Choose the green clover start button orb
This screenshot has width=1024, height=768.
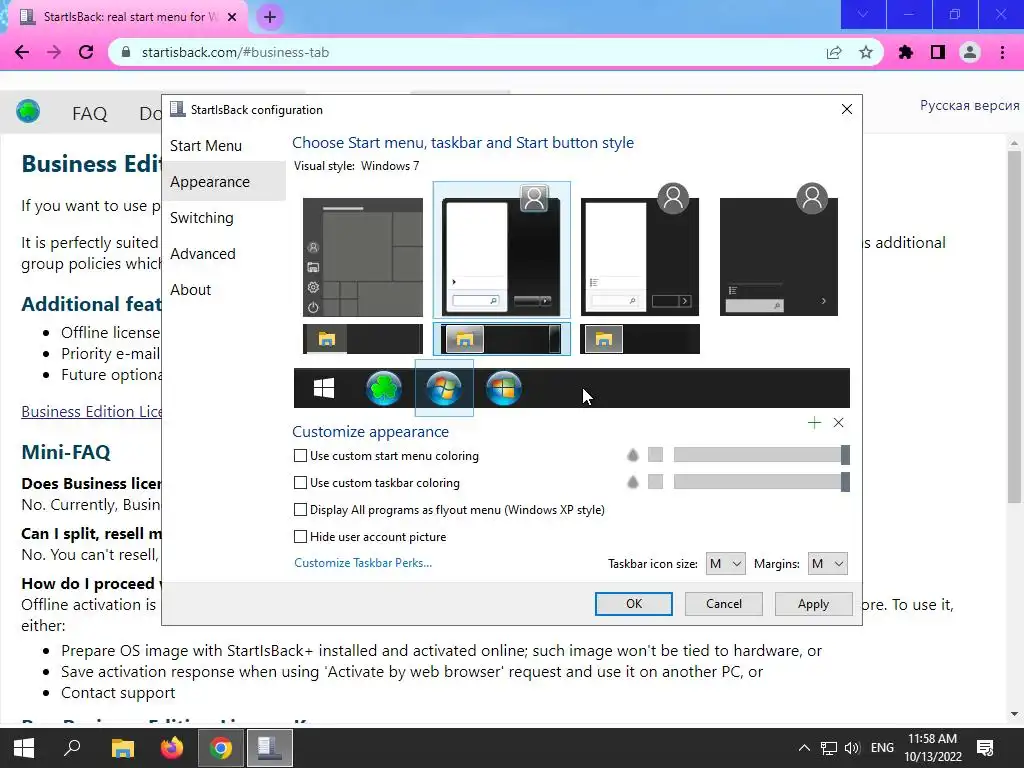coord(383,388)
